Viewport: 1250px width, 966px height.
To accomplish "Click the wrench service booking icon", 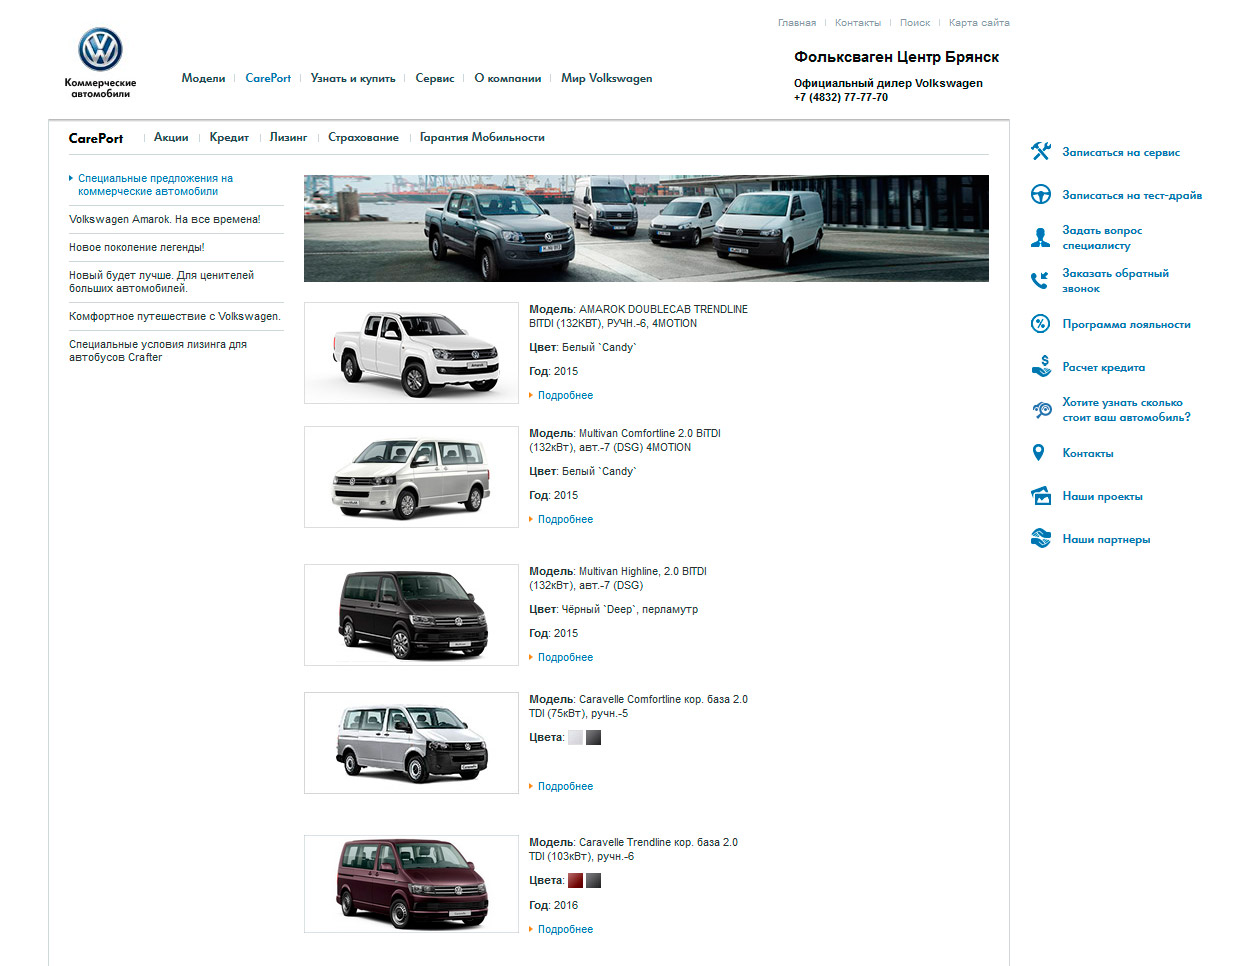I will pyautogui.click(x=1040, y=152).
